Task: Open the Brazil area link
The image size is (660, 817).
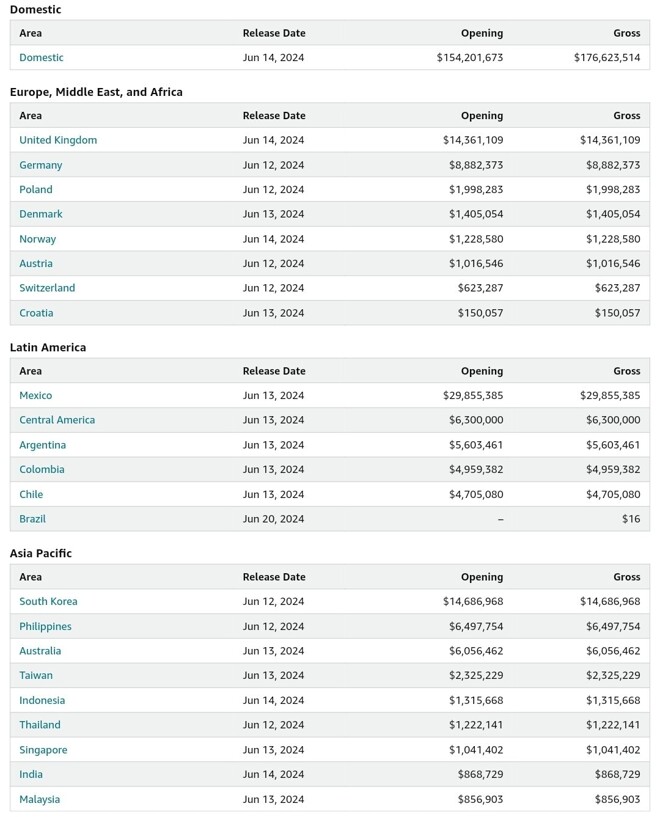Action: (33, 519)
